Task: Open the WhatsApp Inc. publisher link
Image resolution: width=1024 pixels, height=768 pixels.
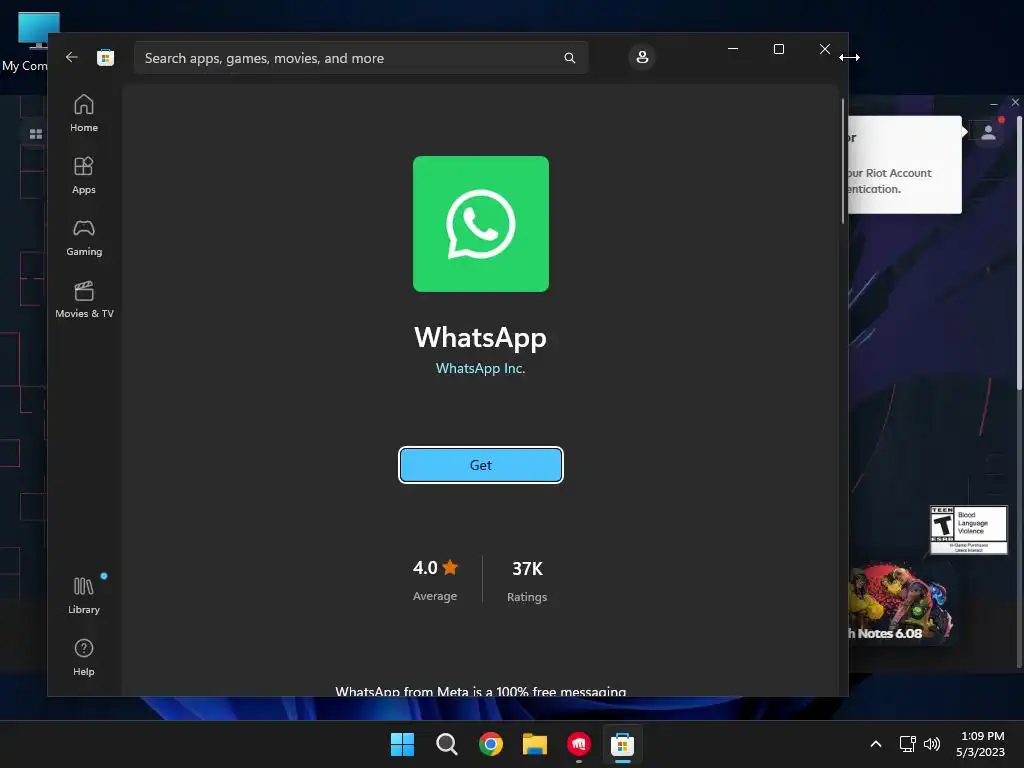Action: (x=481, y=368)
